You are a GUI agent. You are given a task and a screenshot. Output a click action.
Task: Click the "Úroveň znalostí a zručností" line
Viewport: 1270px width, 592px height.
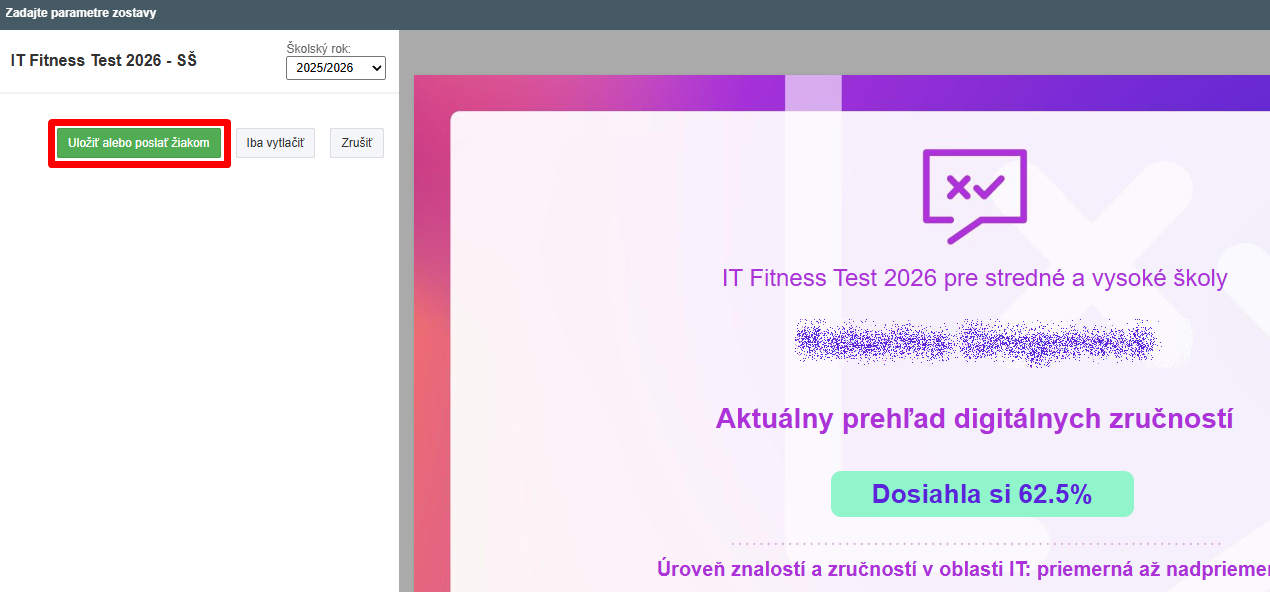tap(963, 569)
